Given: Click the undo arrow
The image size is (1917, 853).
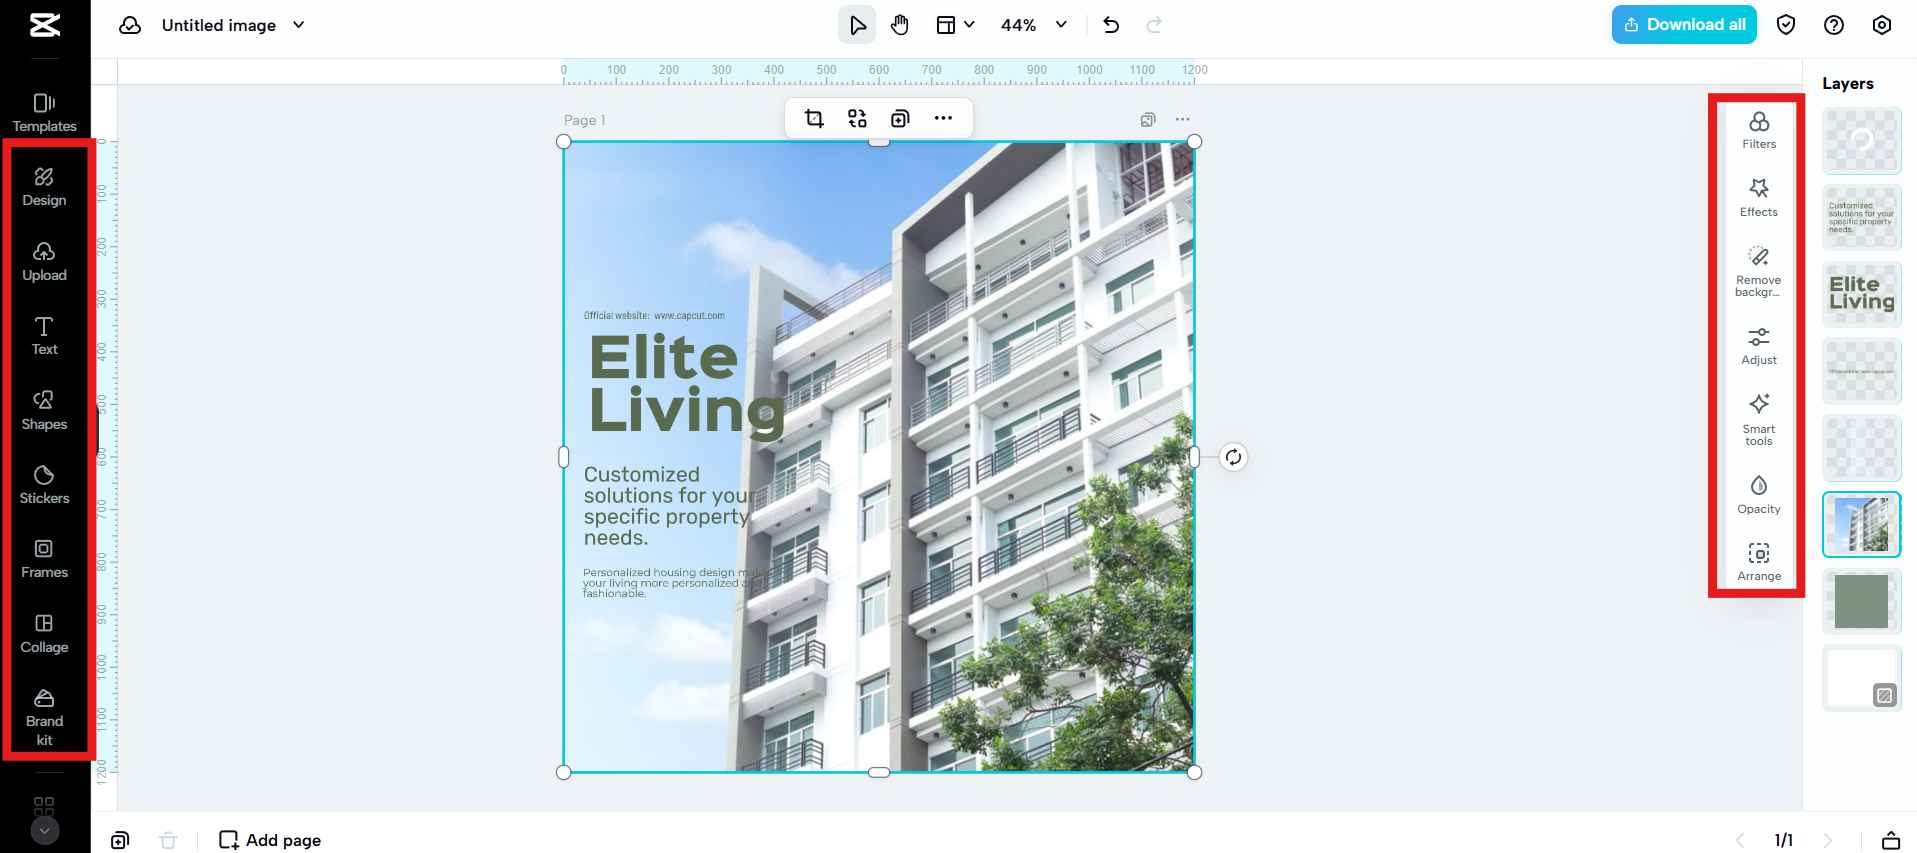Looking at the screenshot, I should 1111,25.
